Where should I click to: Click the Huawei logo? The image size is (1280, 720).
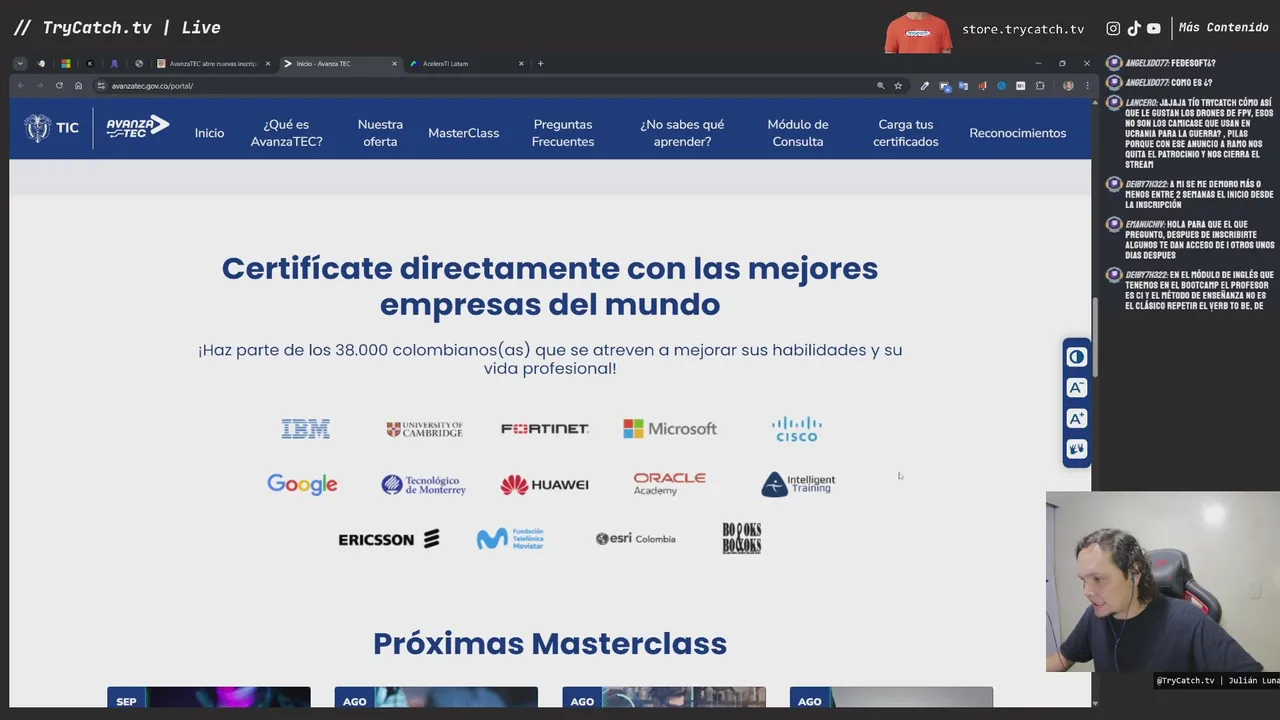coord(544,485)
